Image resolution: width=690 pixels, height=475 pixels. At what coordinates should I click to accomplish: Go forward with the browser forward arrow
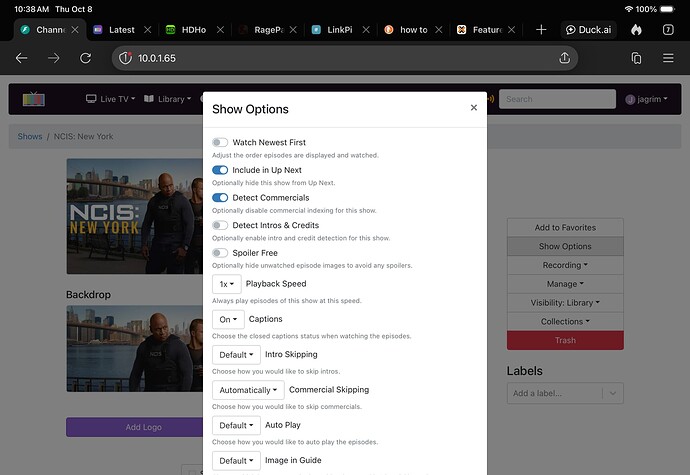click(x=54, y=58)
